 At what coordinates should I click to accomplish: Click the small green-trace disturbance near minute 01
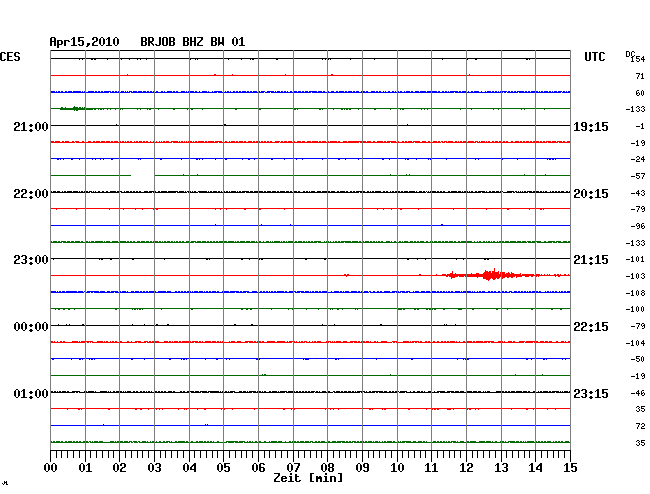click(x=75, y=109)
